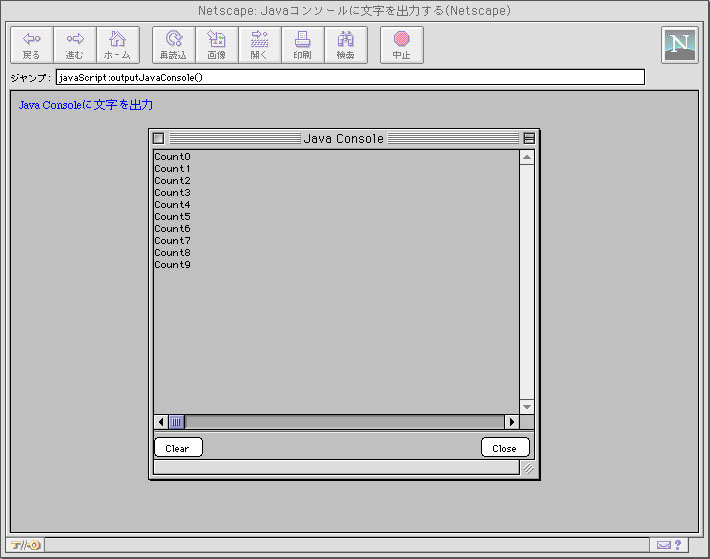
Task: Click the 'Count7' line in console
Action: (173, 240)
